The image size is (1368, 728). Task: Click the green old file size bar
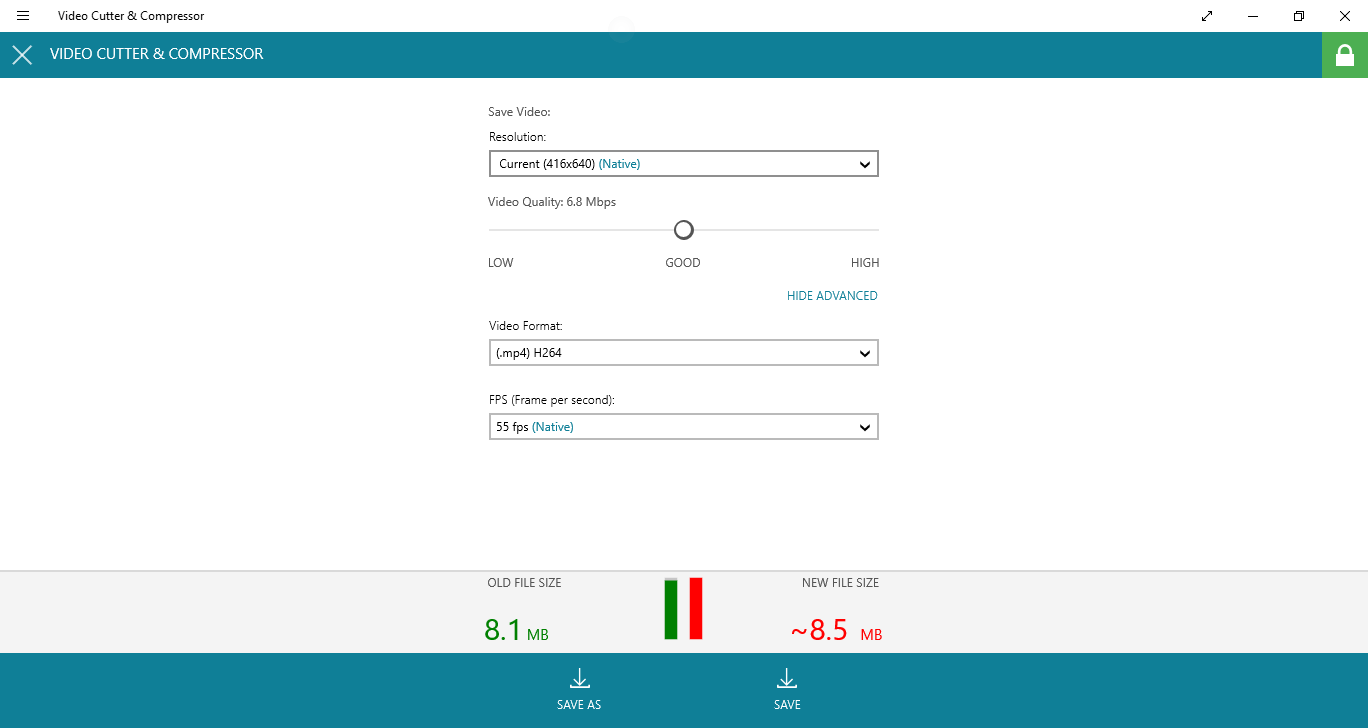coord(671,609)
